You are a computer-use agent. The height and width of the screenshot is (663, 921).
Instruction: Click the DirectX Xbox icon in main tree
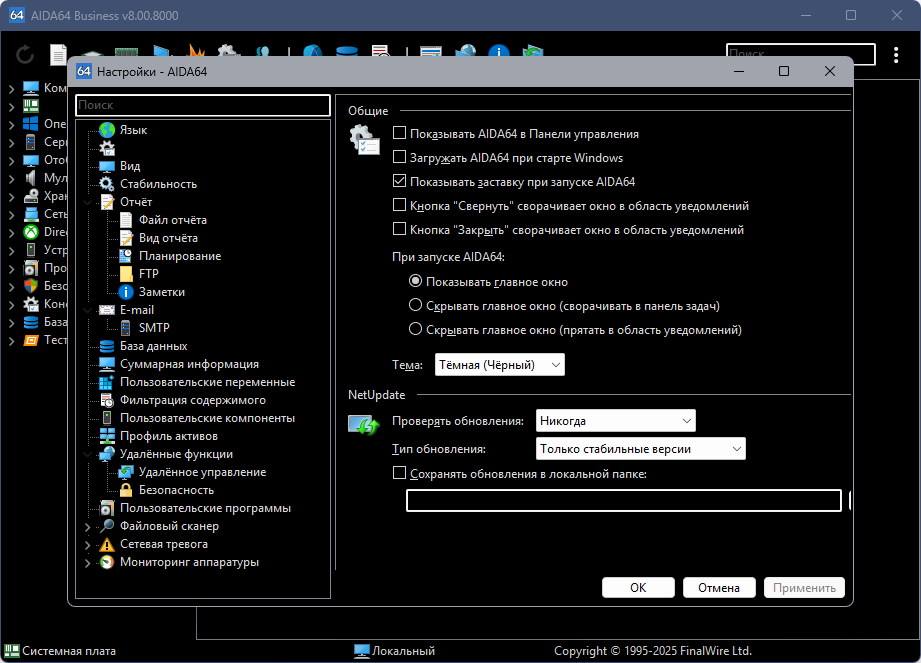coord(31,232)
